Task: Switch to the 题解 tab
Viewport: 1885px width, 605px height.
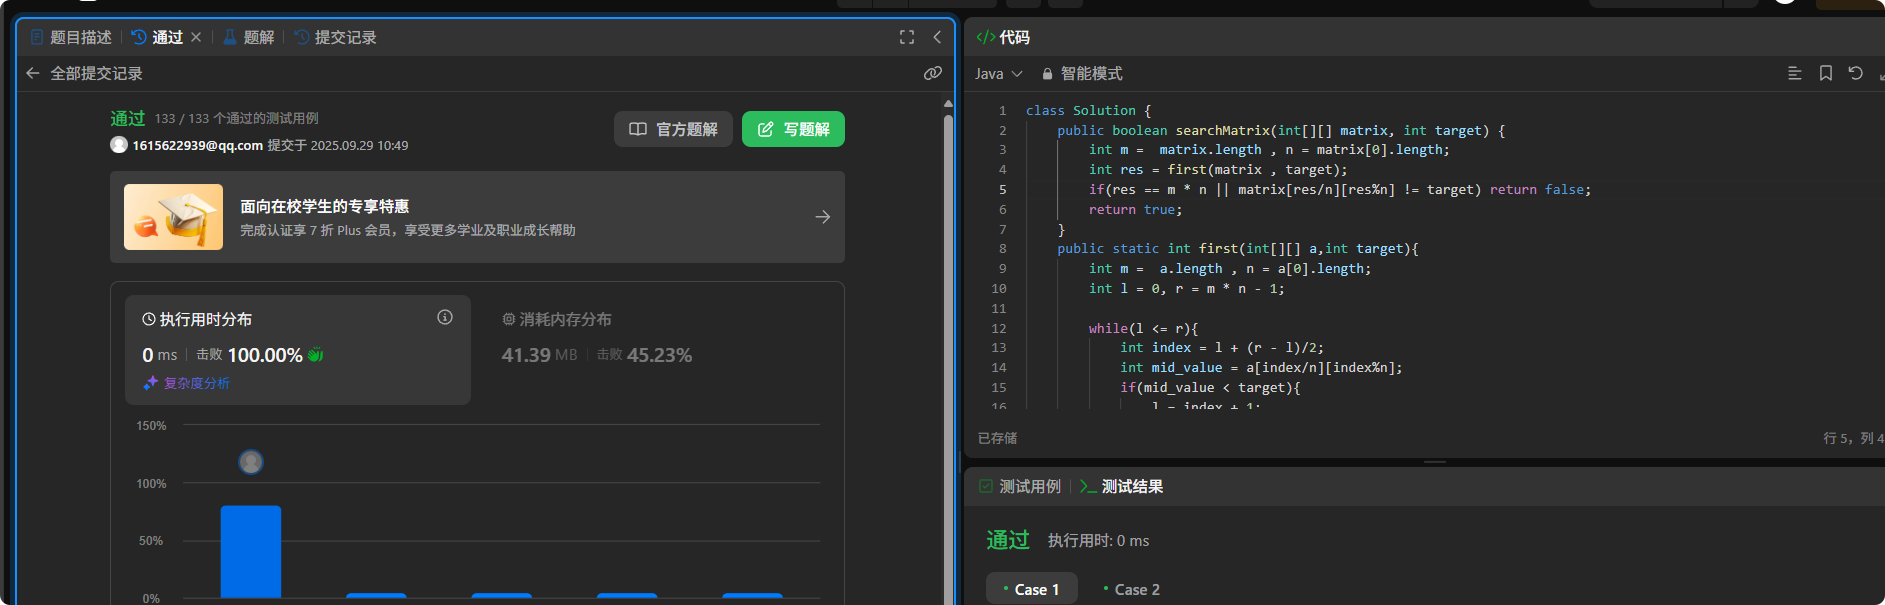Action: (x=248, y=37)
